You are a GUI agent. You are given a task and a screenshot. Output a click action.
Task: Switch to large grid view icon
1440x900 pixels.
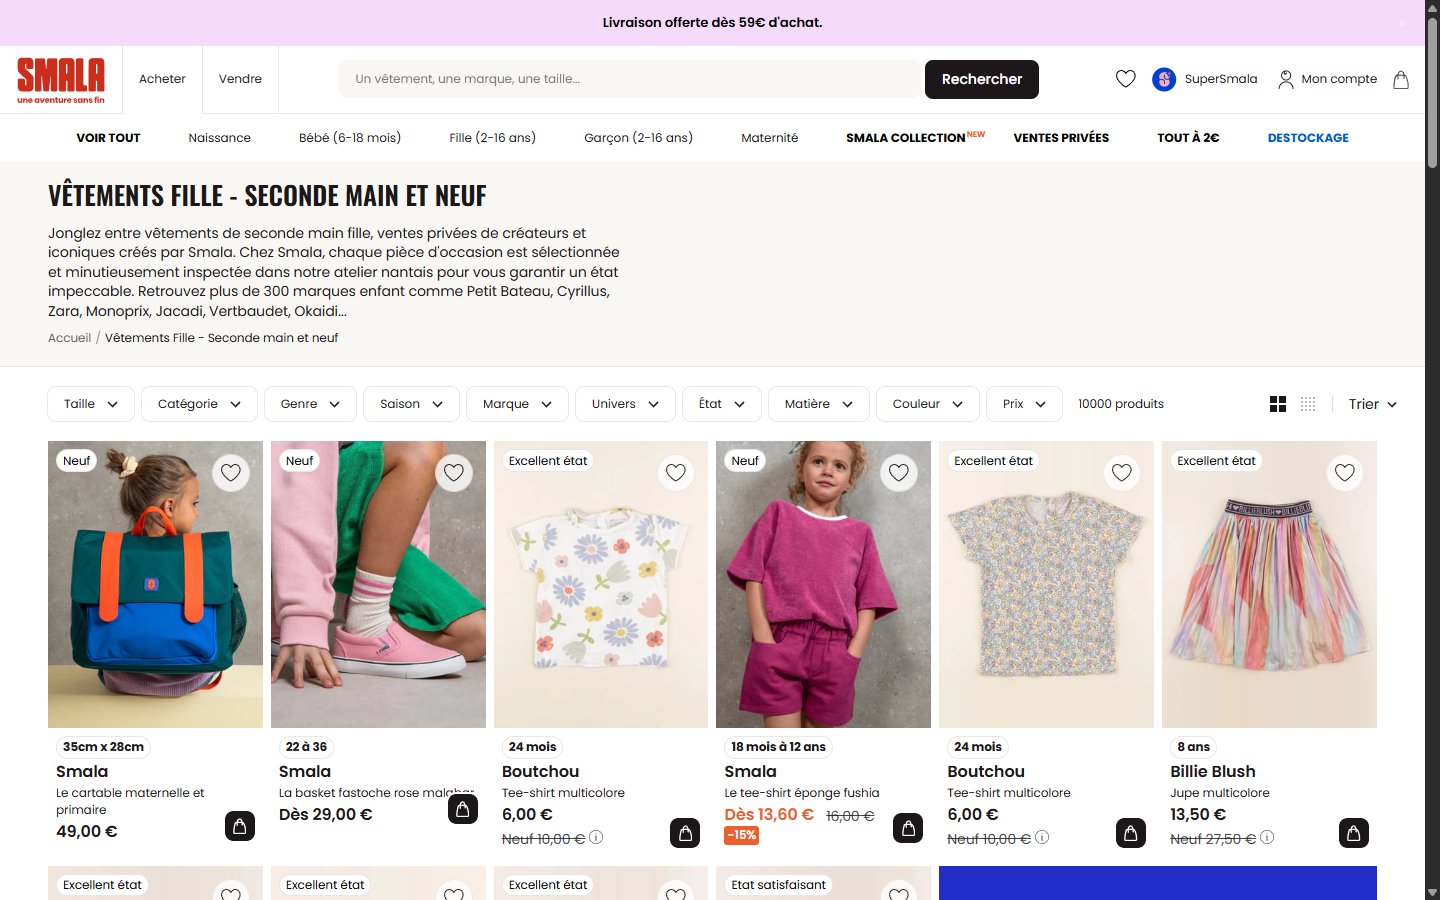click(x=1278, y=404)
